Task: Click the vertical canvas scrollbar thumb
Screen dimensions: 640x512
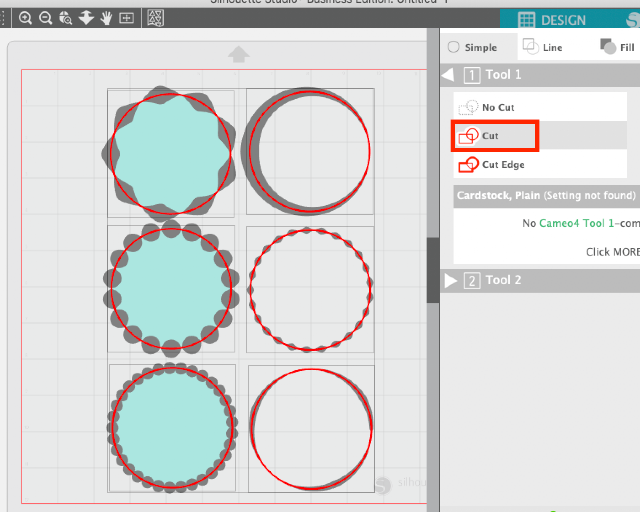Action: 433,270
